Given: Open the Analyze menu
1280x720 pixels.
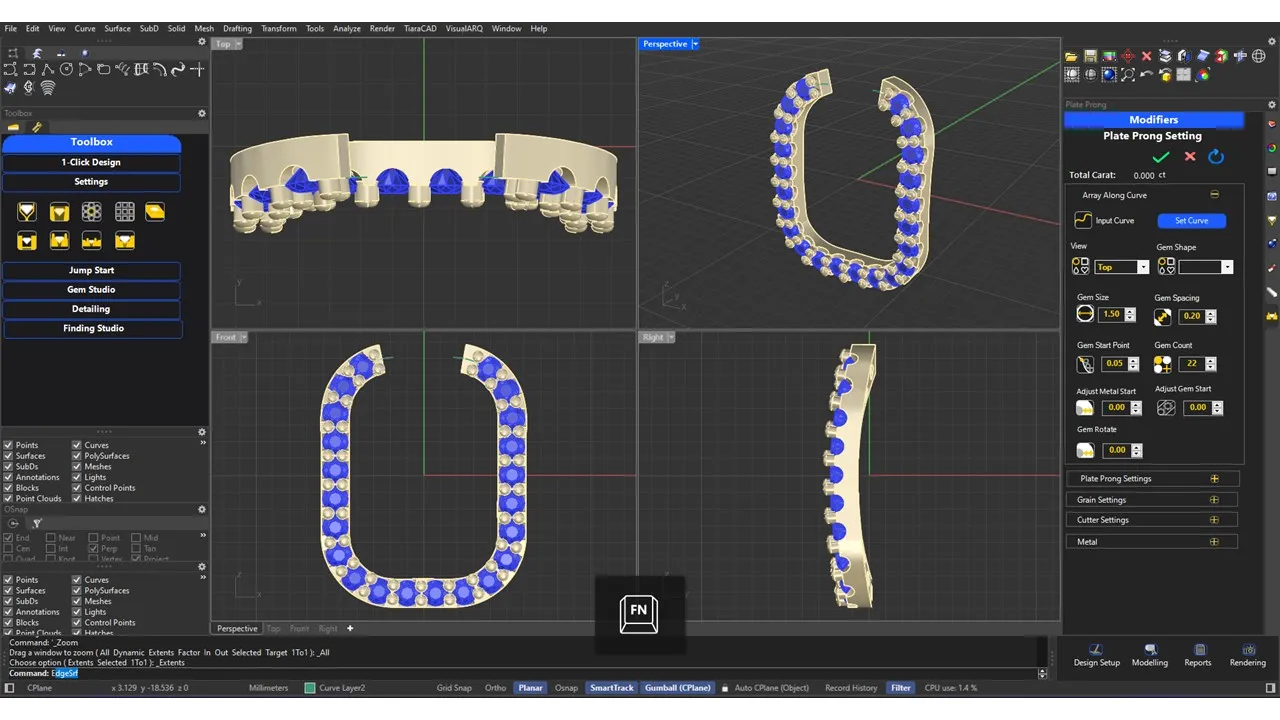Looking at the screenshot, I should (x=346, y=29).
